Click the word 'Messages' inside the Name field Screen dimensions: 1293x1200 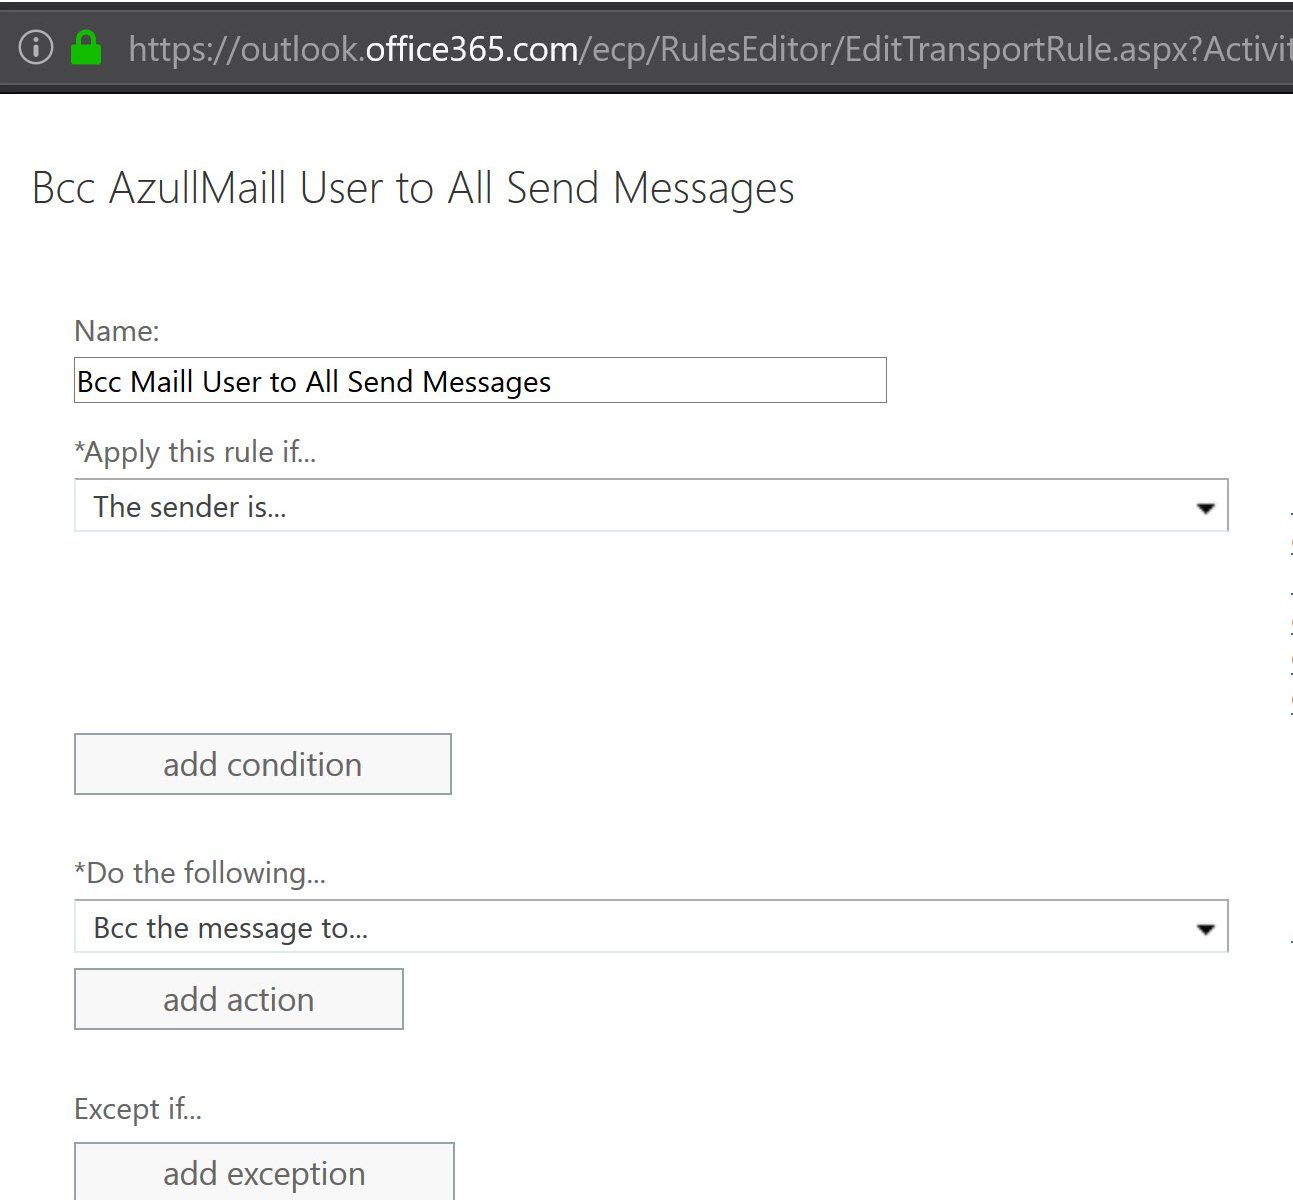(x=487, y=382)
